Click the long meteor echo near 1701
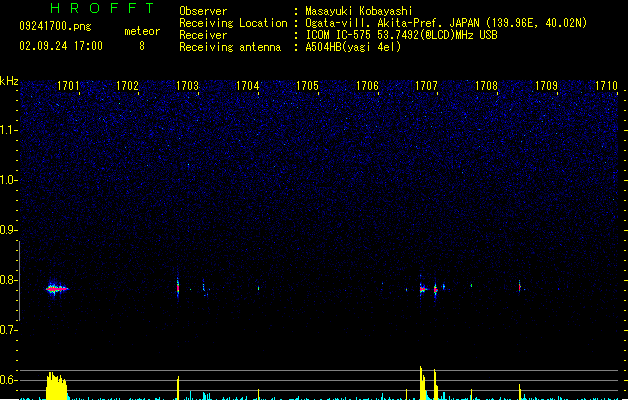Screen dimensions: 629x400 57,288
